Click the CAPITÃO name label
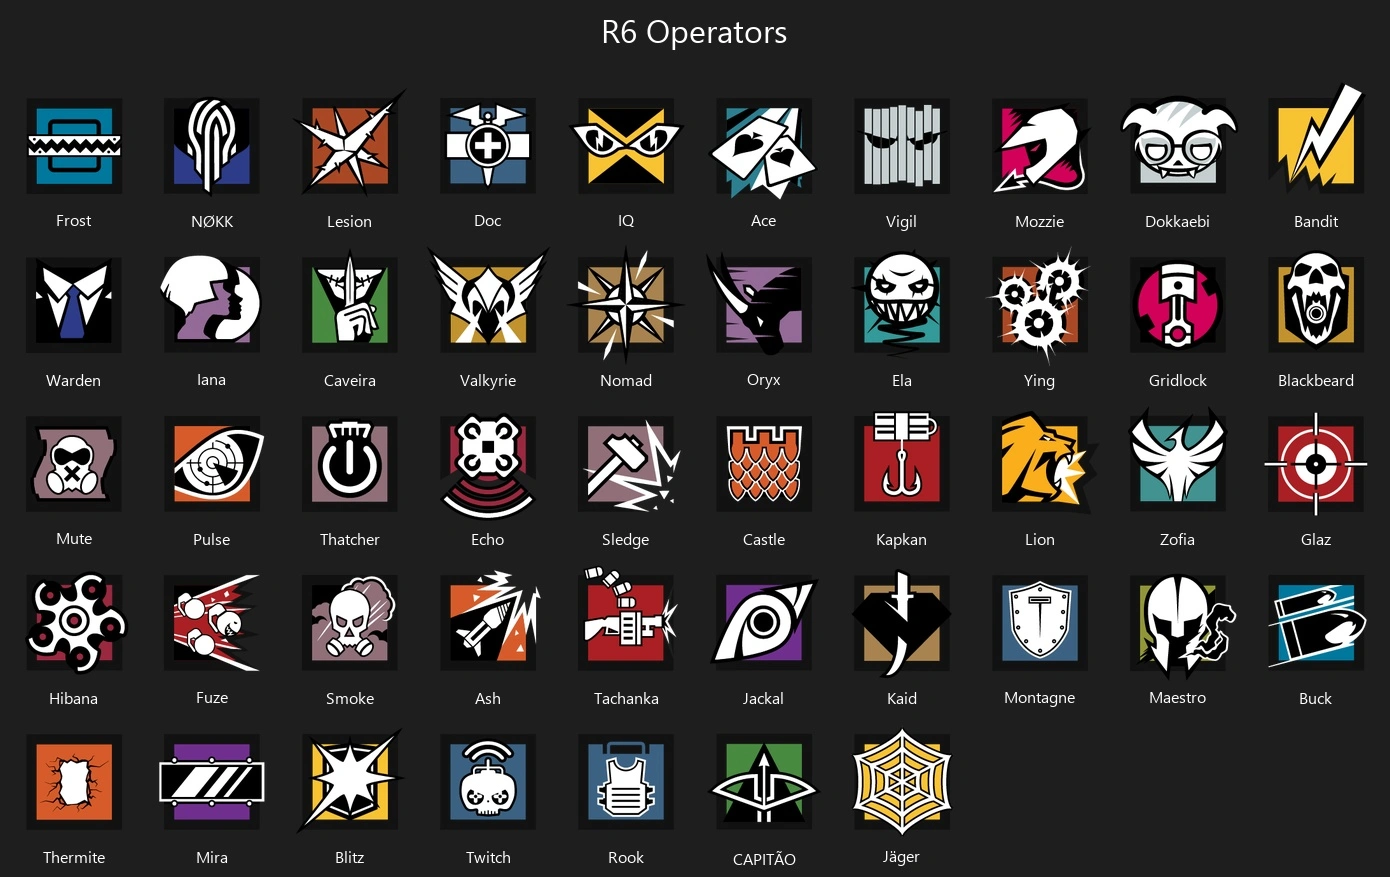This screenshot has height=877, width=1390. [x=764, y=859]
